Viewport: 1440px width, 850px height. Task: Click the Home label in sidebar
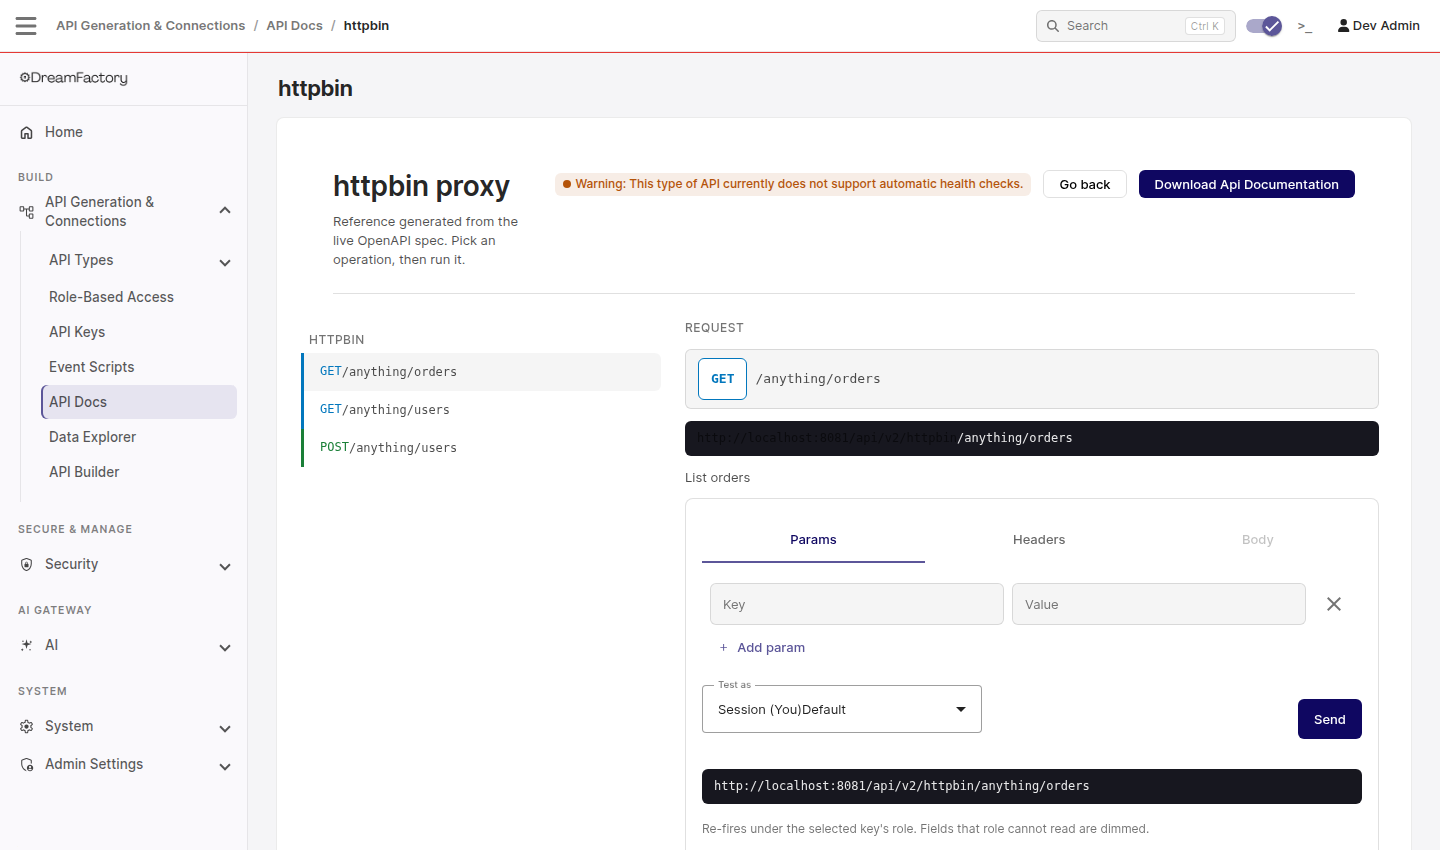click(x=64, y=132)
